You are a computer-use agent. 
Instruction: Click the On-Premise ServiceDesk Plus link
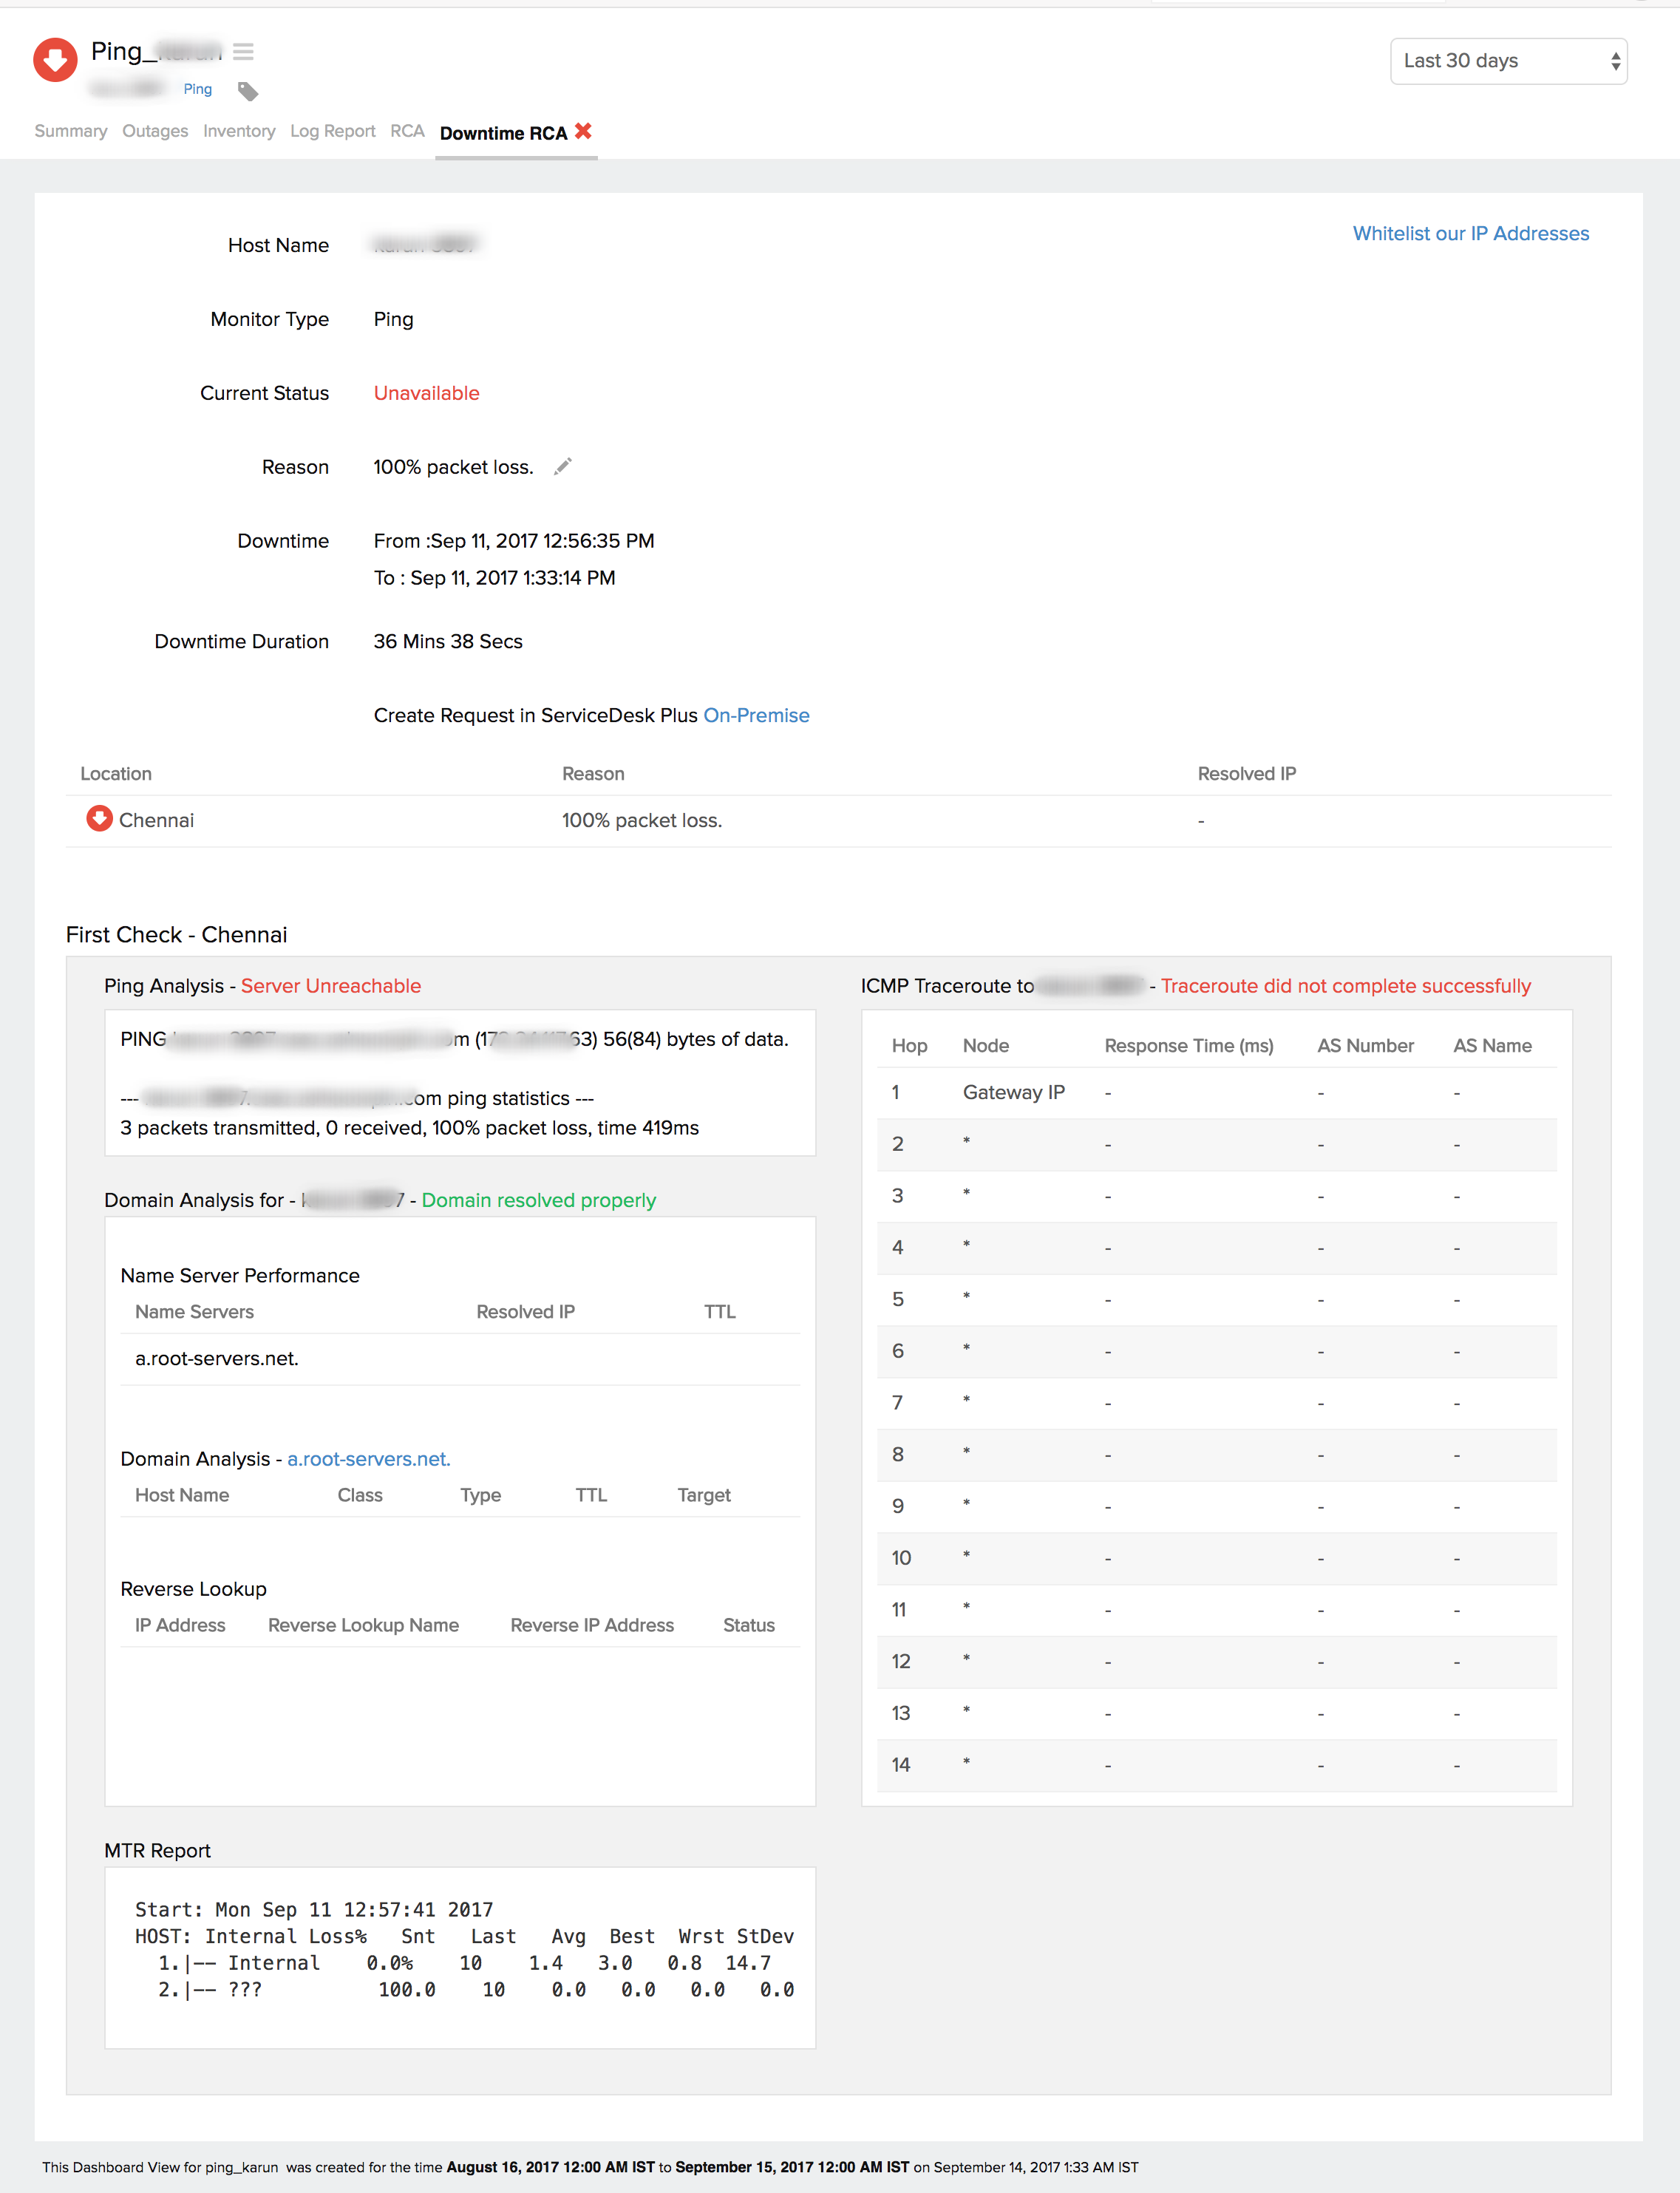click(756, 715)
